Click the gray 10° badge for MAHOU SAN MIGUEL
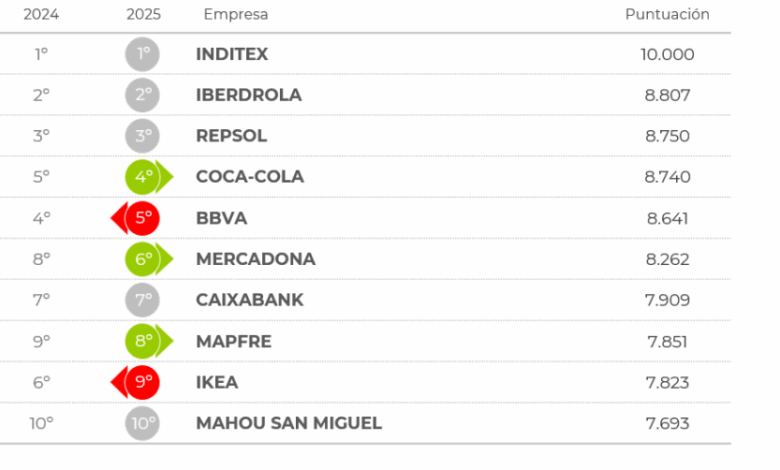The height and width of the screenshot is (470, 780). (x=143, y=423)
